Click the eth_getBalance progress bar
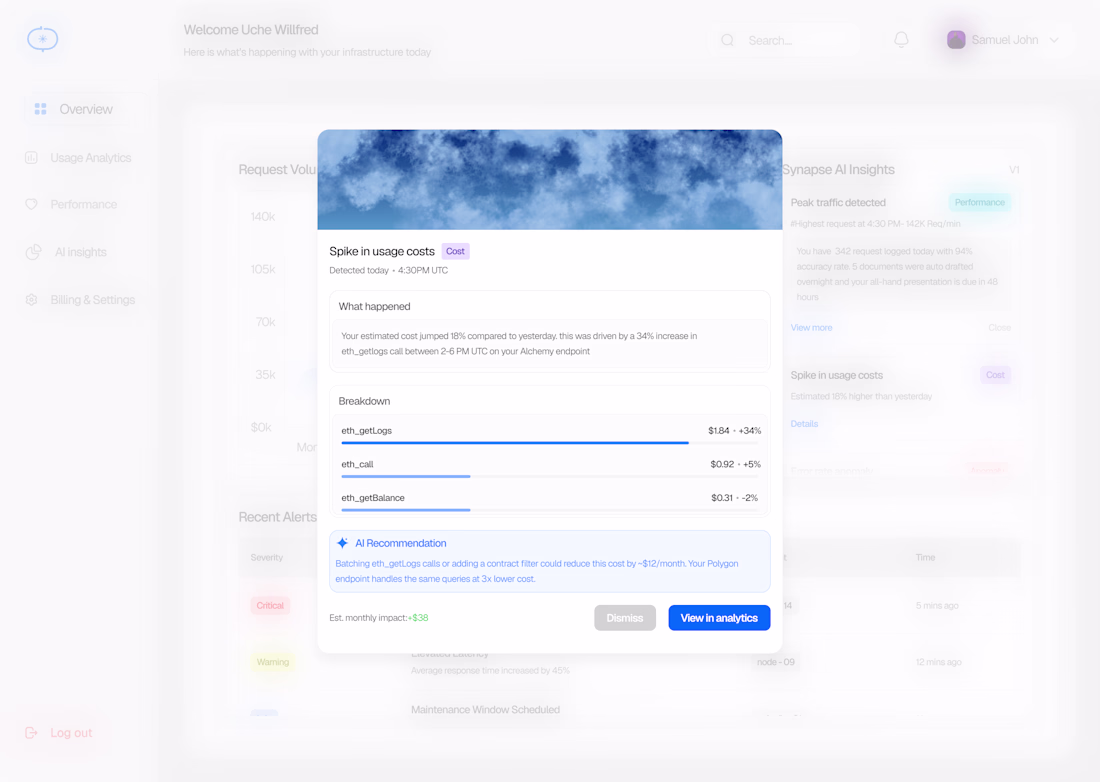The height and width of the screenshot is (782, 1100). pyautogui.click(x=549, y=510)
